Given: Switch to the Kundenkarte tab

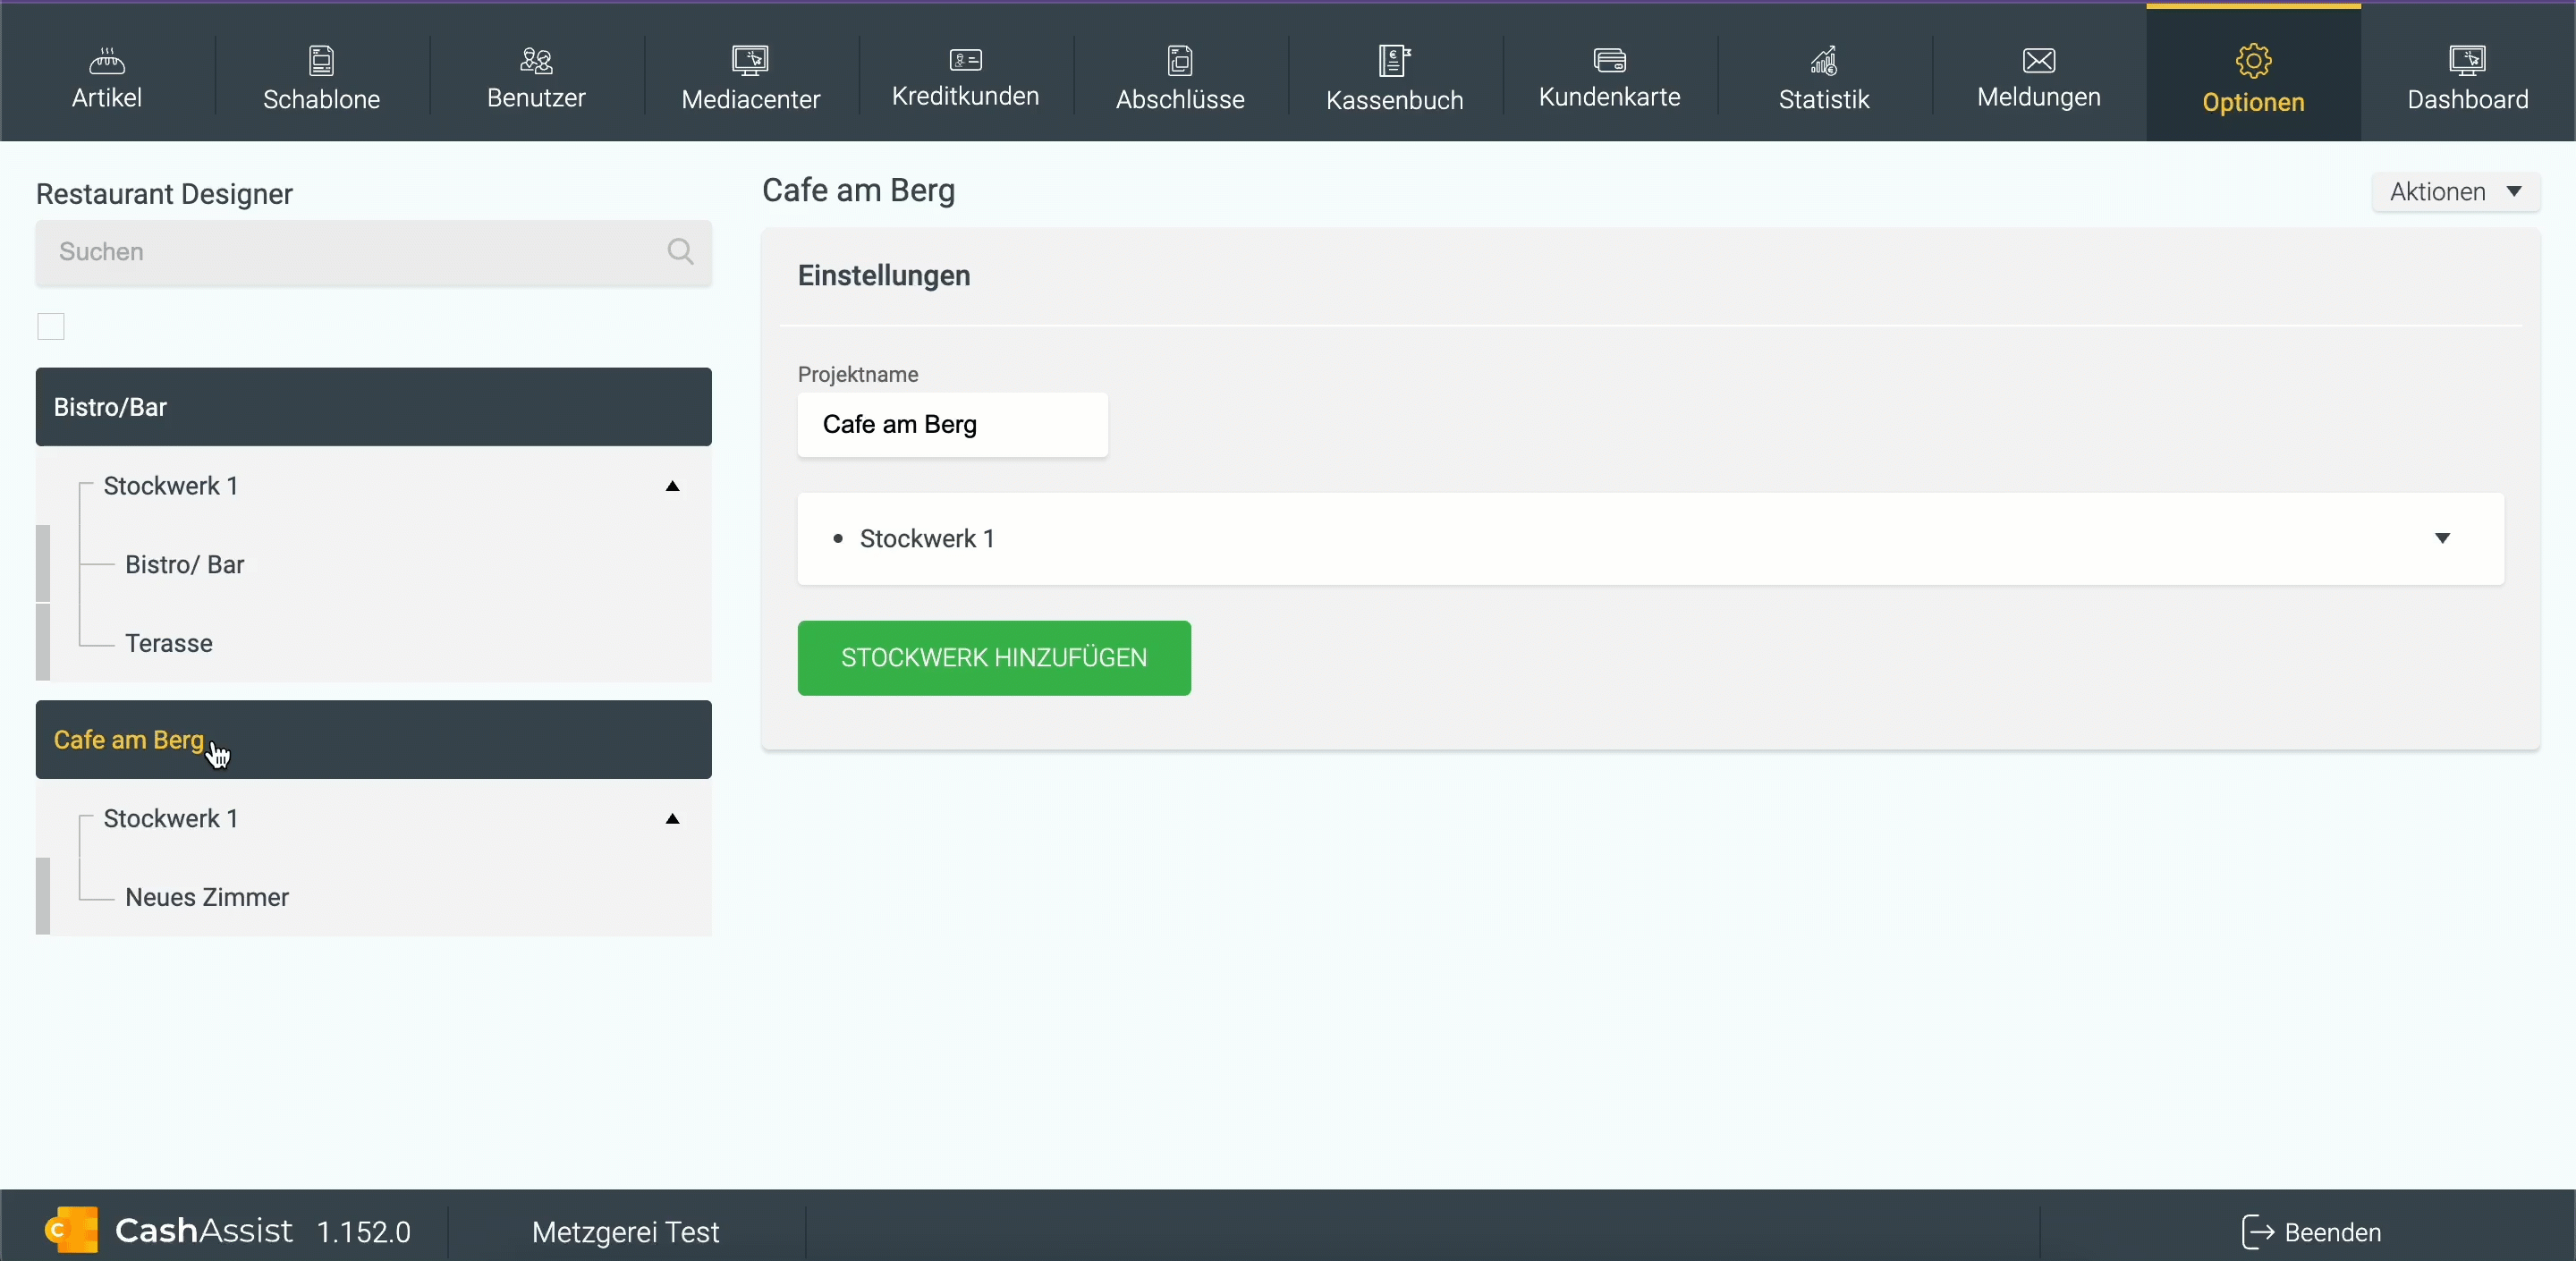Looking at the screenshot, I should (x=1609, y=78).
